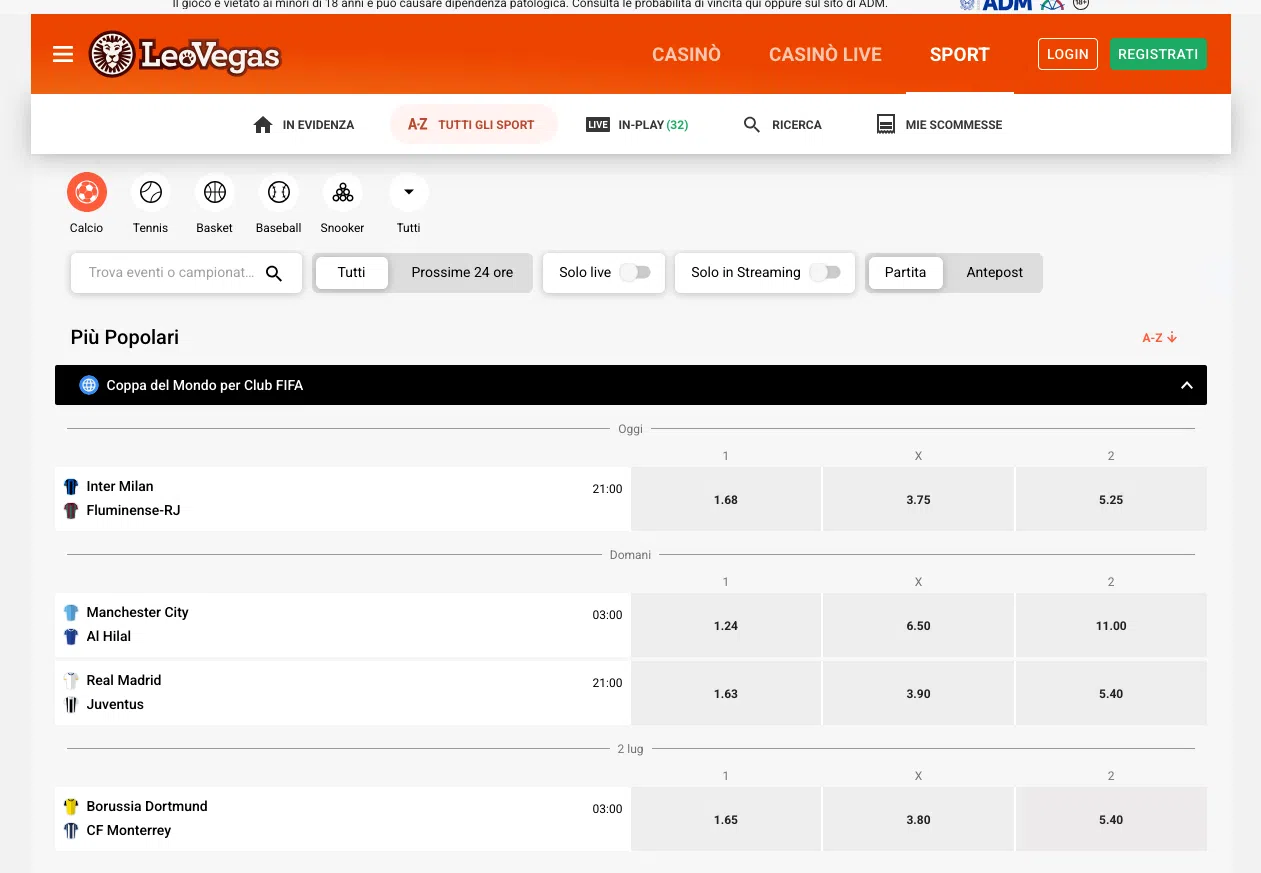Click the Juventus jersey icon

71,705
